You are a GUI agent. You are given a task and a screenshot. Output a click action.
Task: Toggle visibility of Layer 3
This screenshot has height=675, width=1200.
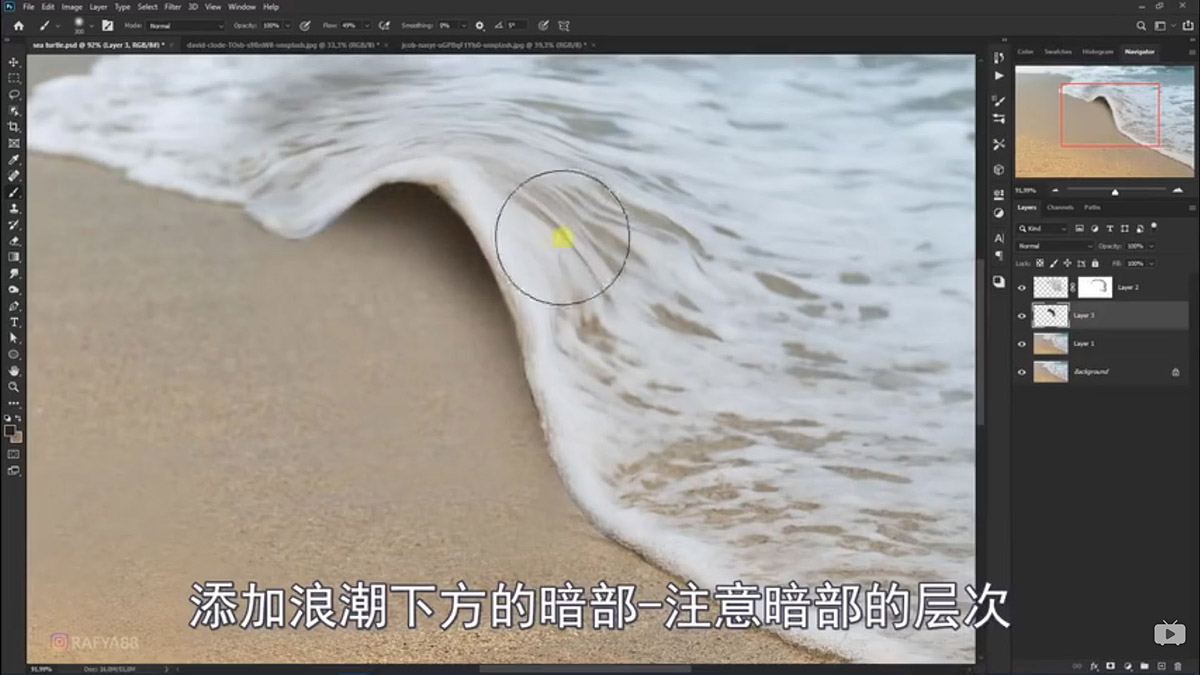point(1021,316)
